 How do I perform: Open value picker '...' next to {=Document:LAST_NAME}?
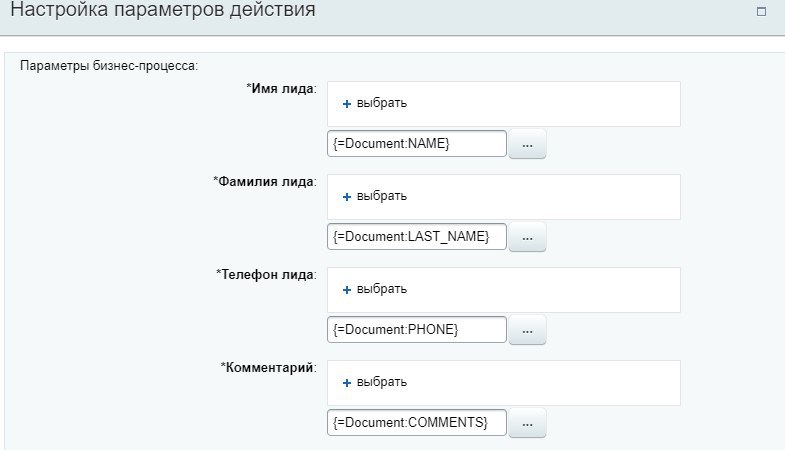[527, 237]
